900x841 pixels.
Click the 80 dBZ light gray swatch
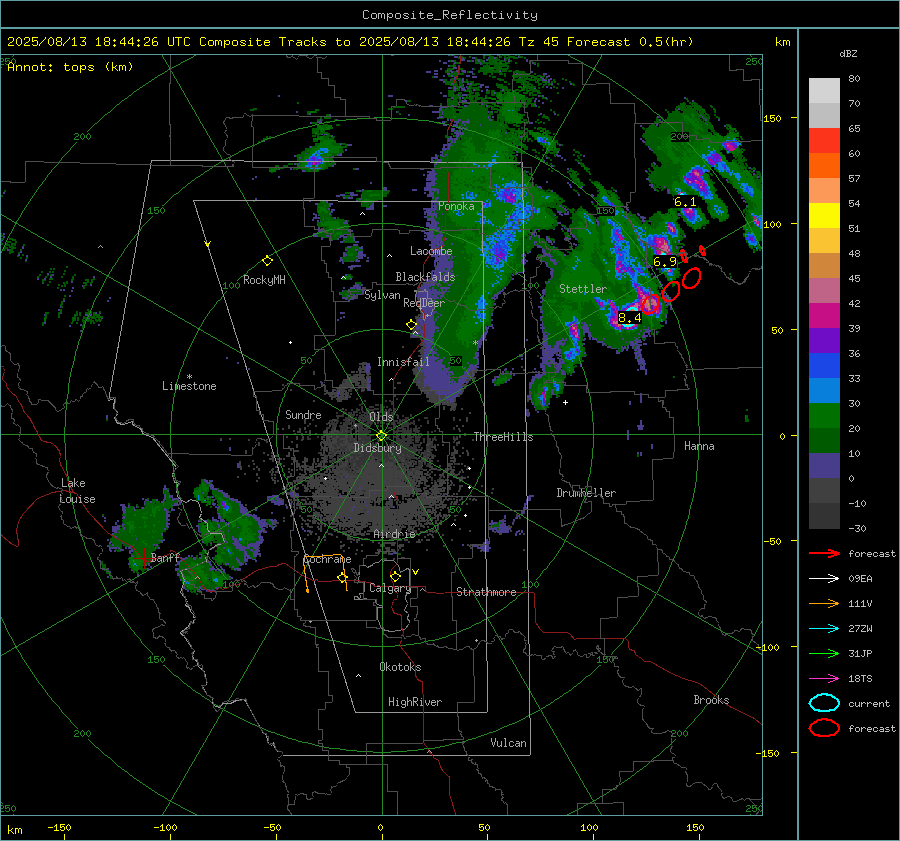pos(824,90)
